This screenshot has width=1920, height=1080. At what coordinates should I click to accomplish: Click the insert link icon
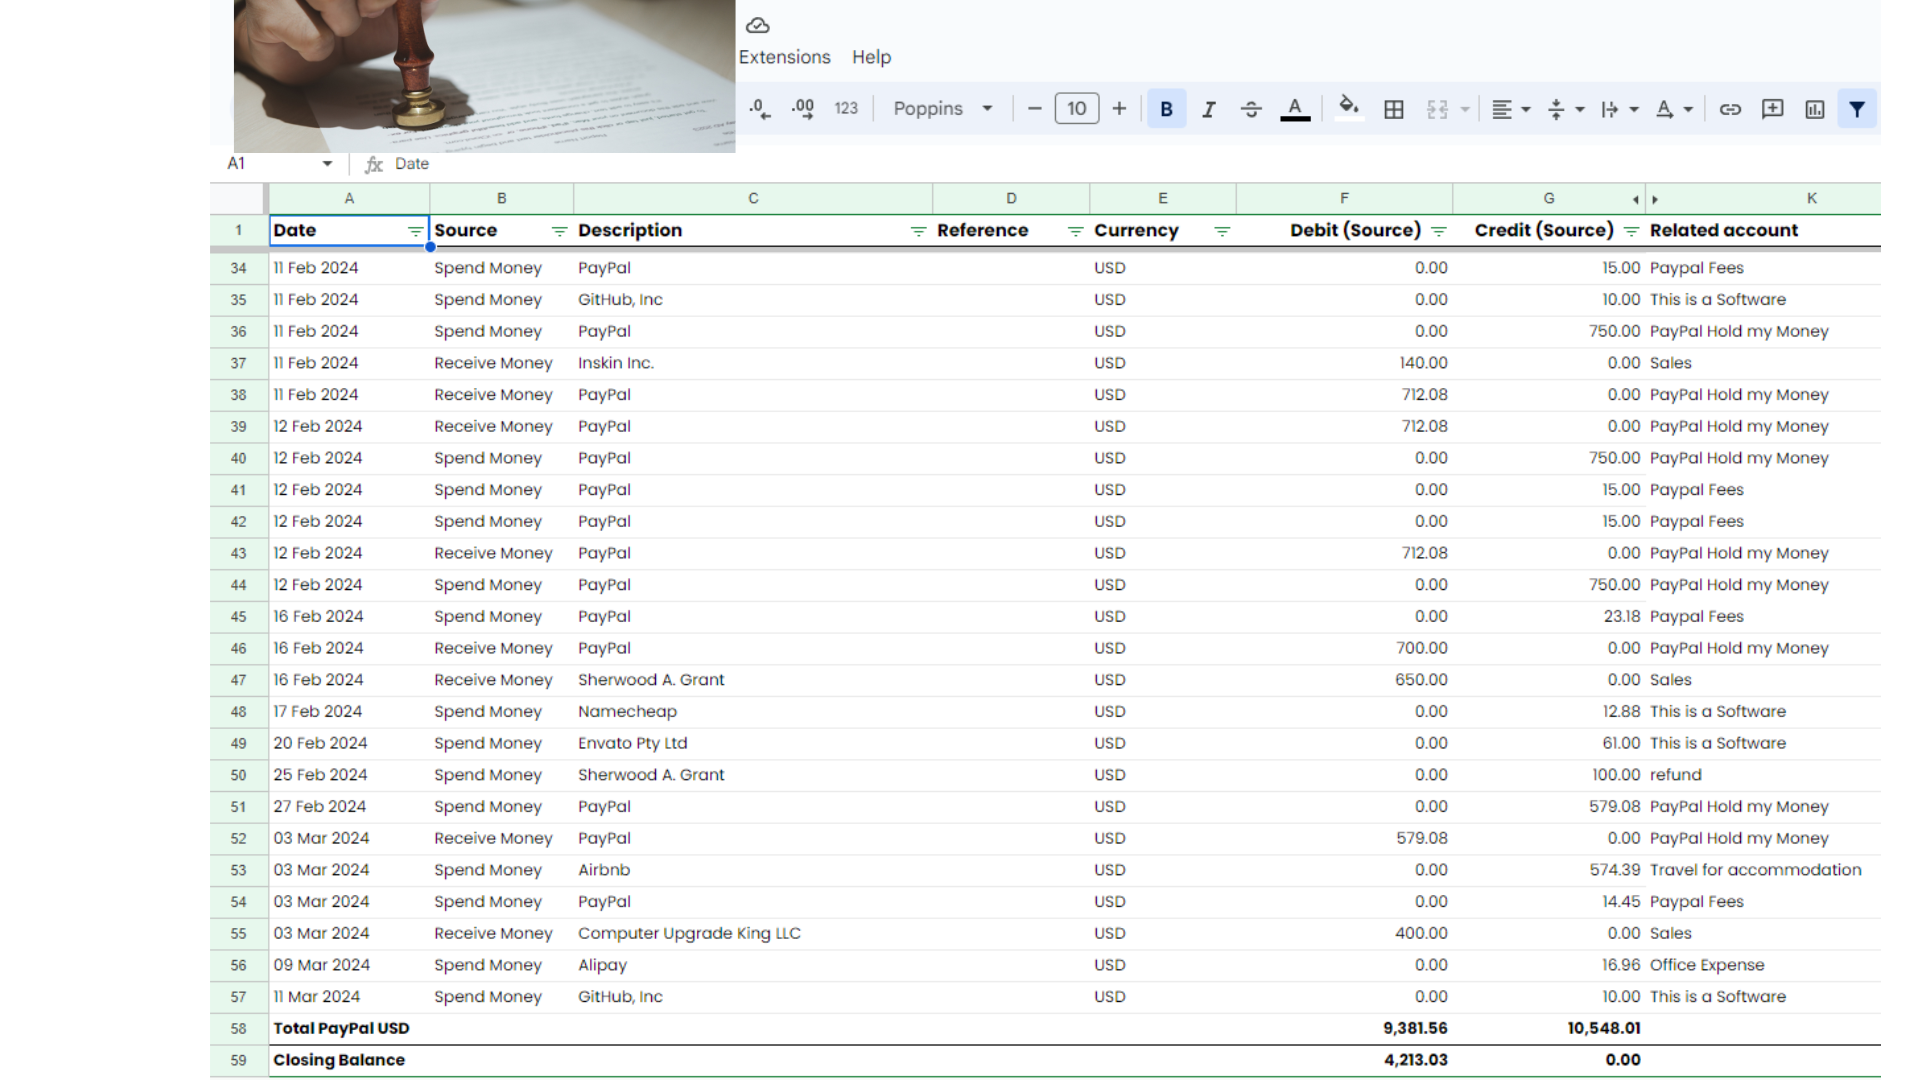coord(1730,109)
